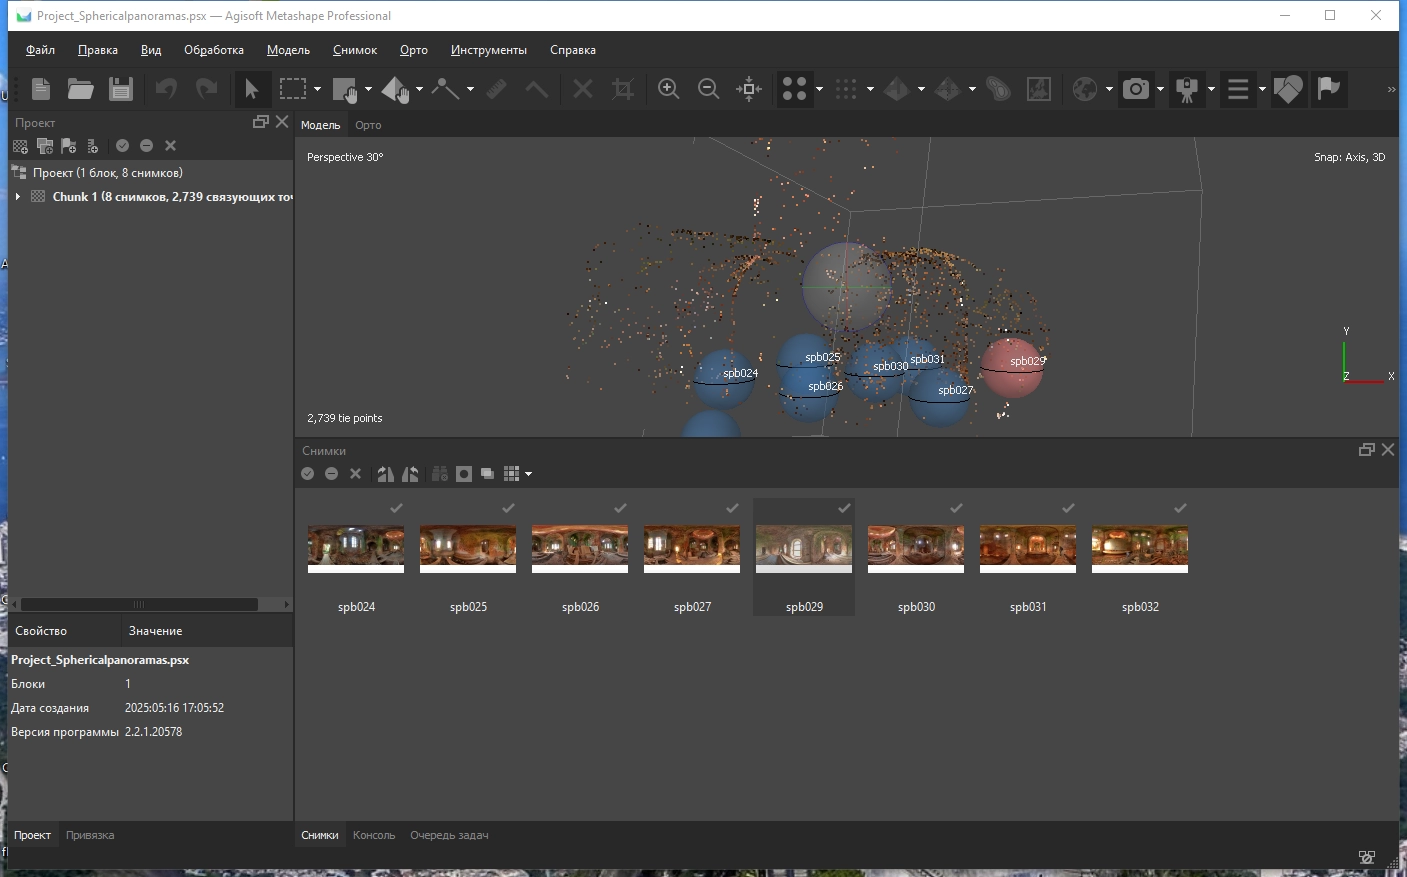The height and width of the screenshot is (877, 1407).
Task: Switch to the Консоль tab
Action: (374, 835)
